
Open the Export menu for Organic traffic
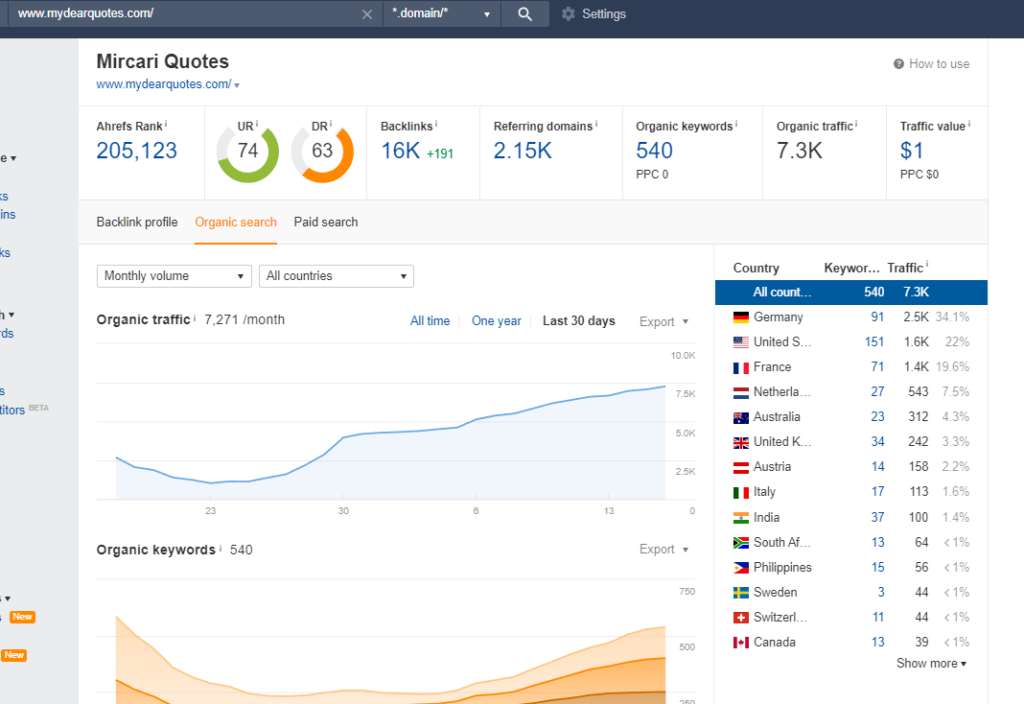[664, 321]
